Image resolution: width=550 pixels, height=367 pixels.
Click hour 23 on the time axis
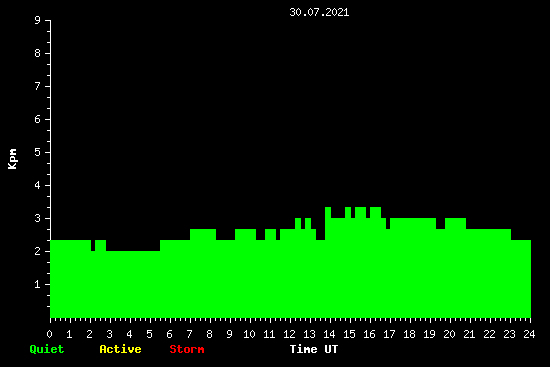point(509,334)
